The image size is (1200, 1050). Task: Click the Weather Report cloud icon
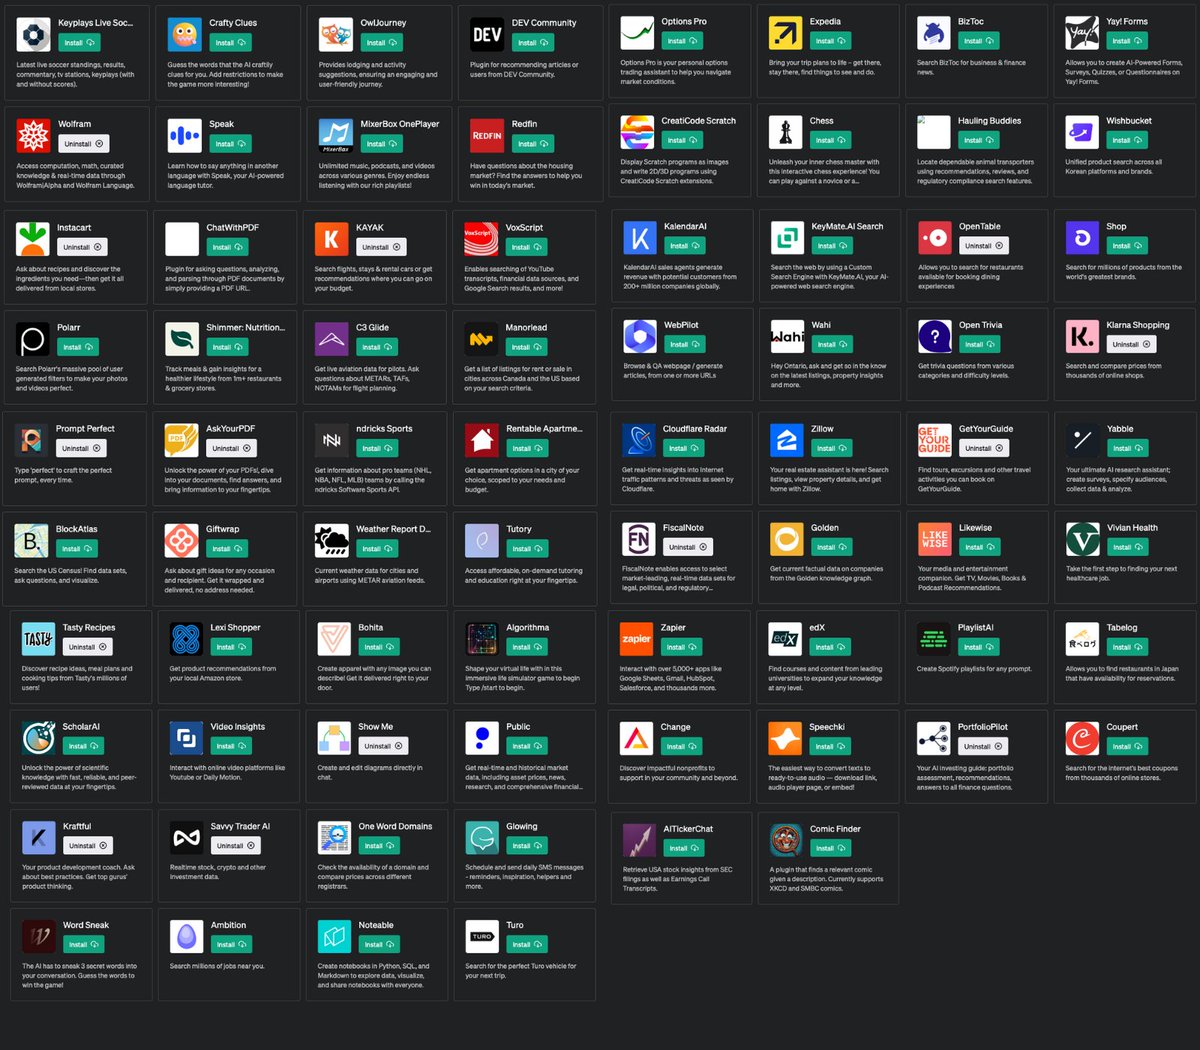[332, 541]
